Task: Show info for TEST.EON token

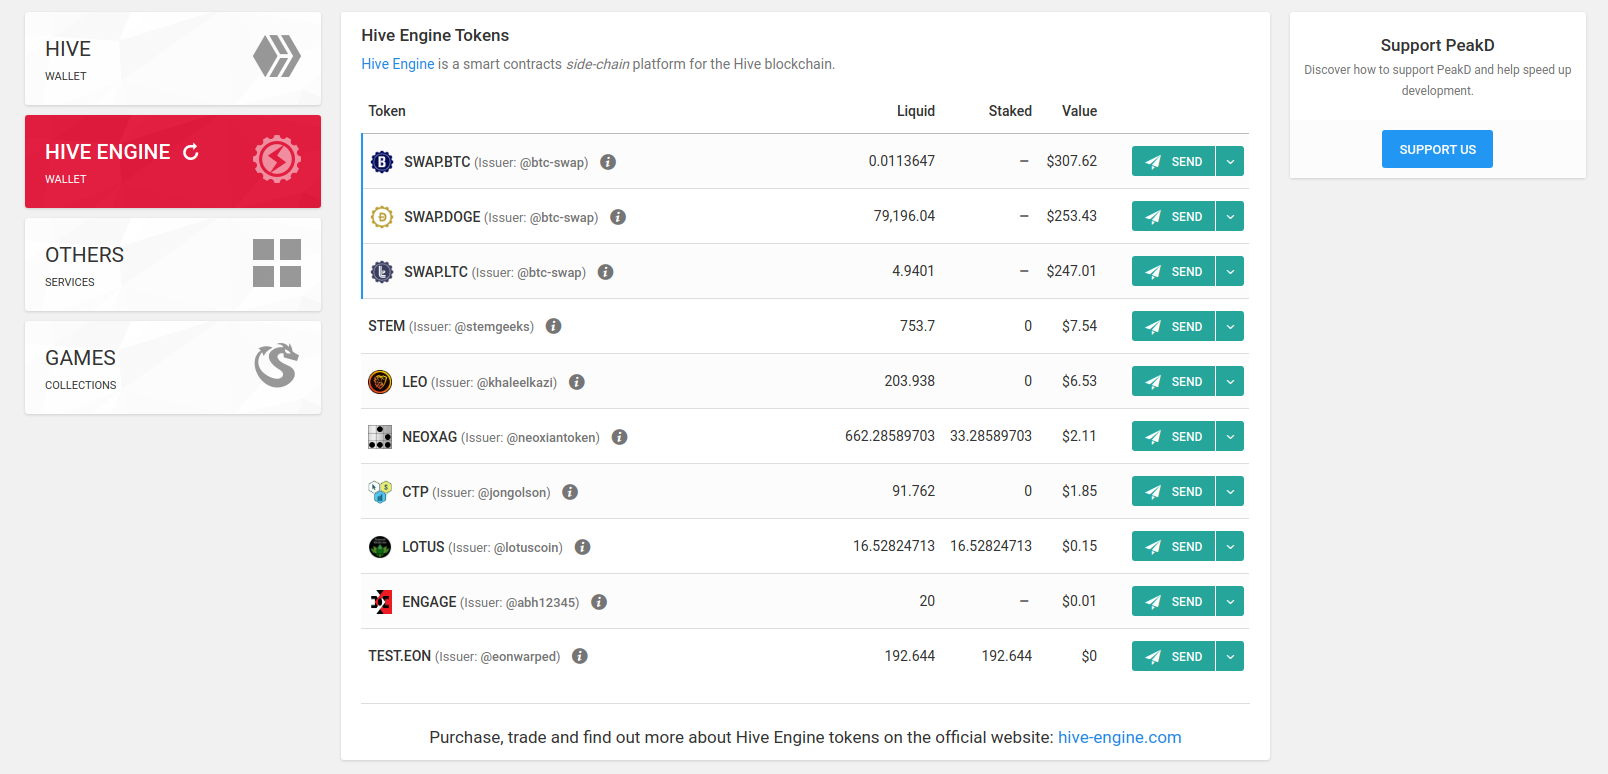Action: pos(580,656)
